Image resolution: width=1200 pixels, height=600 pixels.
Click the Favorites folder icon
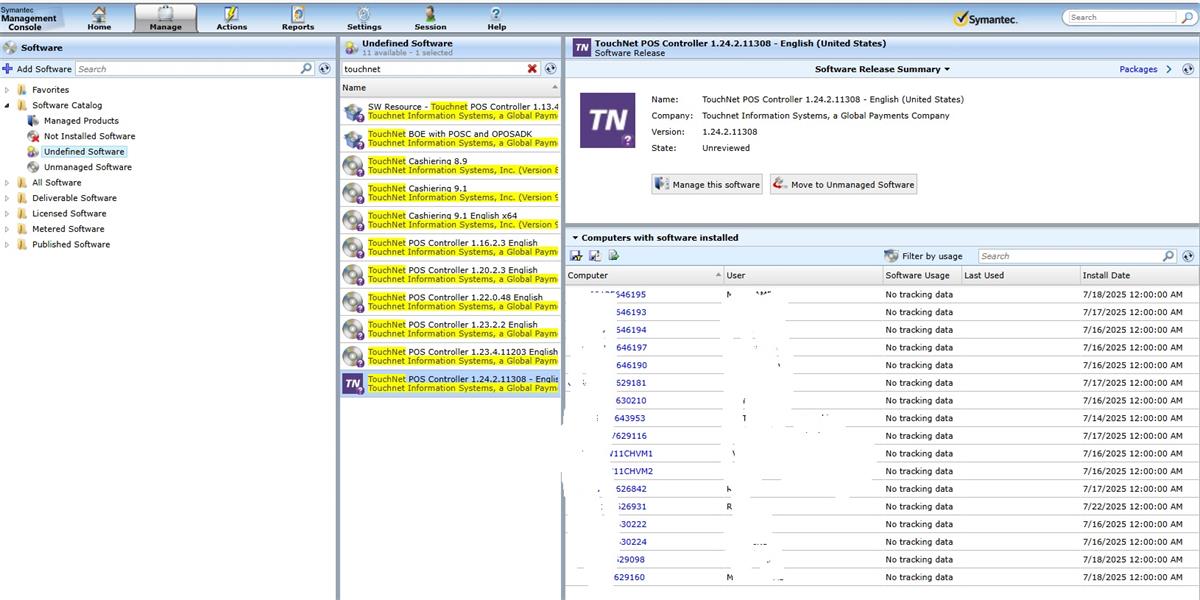22,90
